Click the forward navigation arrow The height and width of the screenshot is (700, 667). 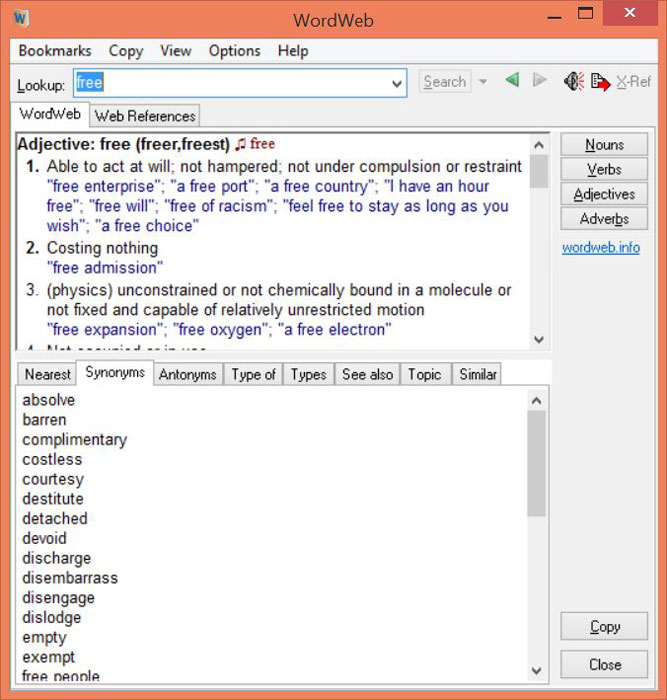click(540, 81)
